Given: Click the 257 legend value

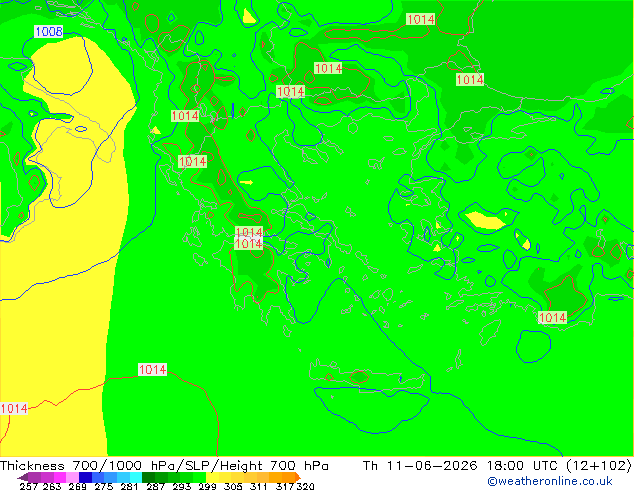Looking at the screenshot, I should click(x=28, y=486).
